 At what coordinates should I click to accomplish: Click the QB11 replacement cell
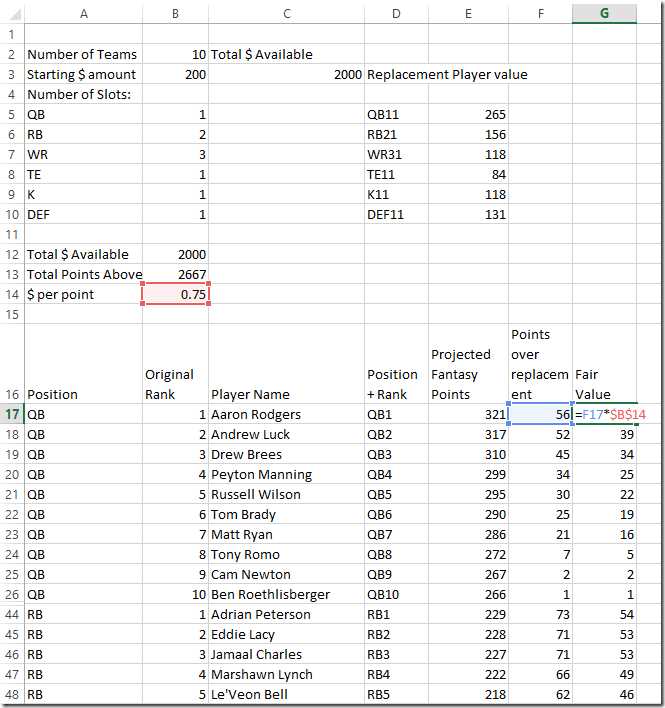tap(396, 115)
